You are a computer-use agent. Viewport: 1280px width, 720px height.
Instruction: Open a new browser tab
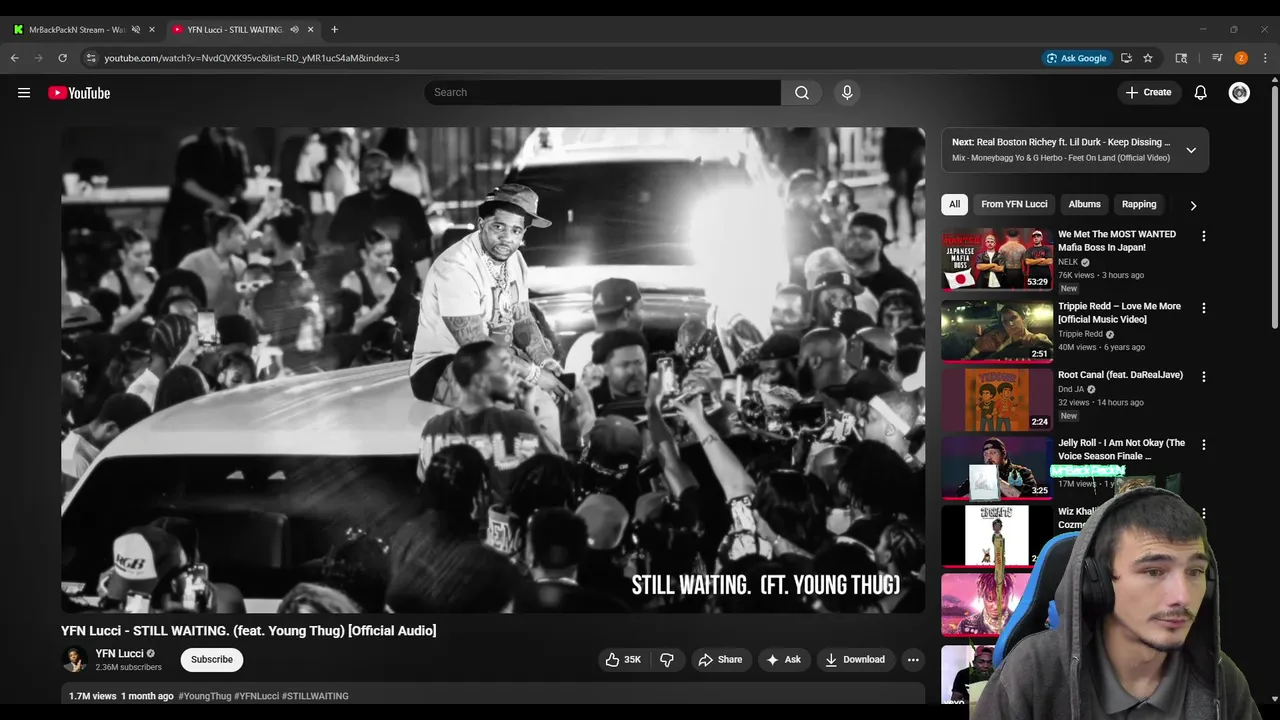tap(334, 30)
